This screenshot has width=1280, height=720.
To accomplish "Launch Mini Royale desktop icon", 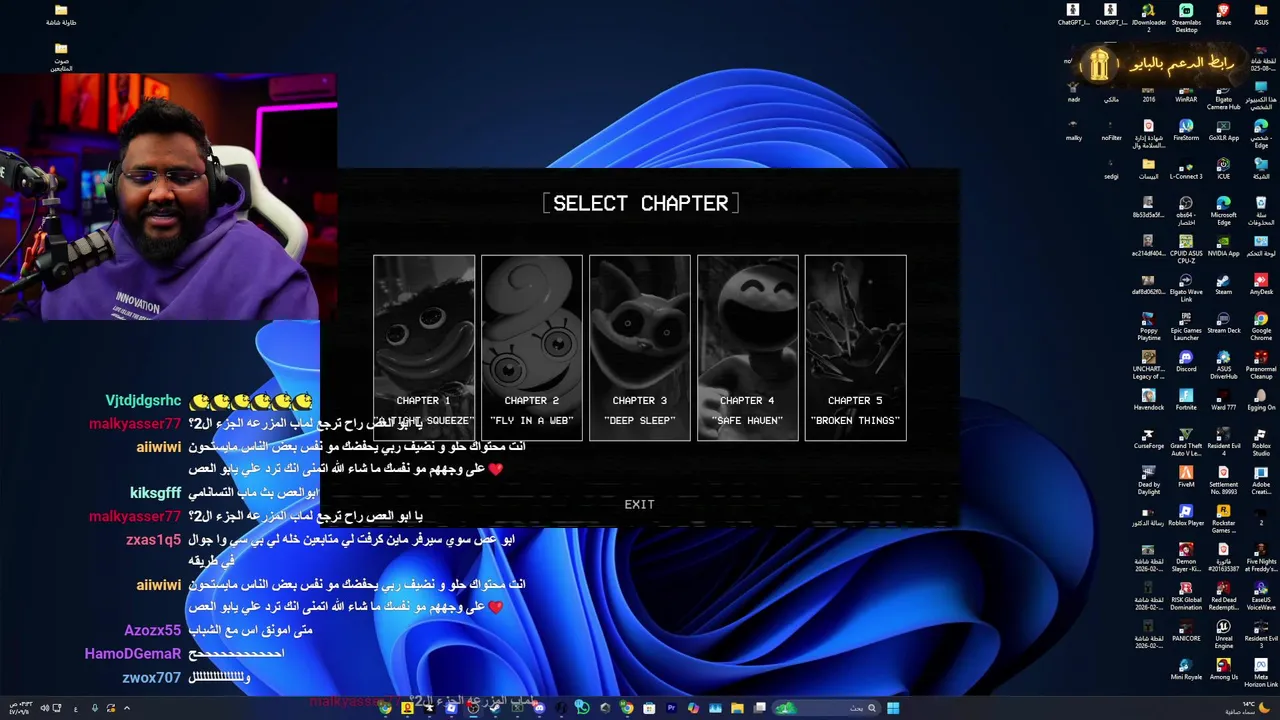I will pos(1186,668).
